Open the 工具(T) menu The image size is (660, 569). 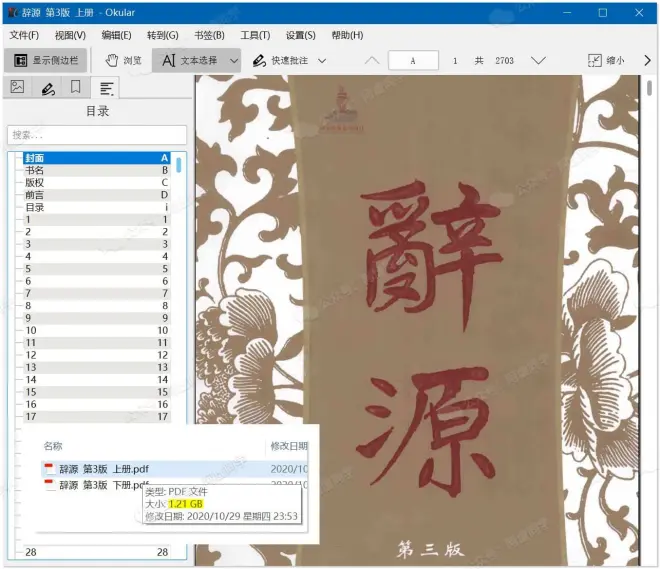tap(255, 35)
